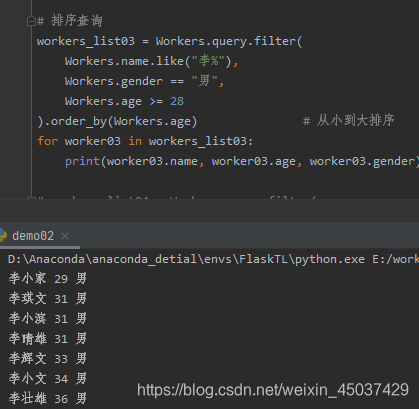Click output row 李小滨 31 男
This screenshot has width=419, height=409.
pos(48,318)
